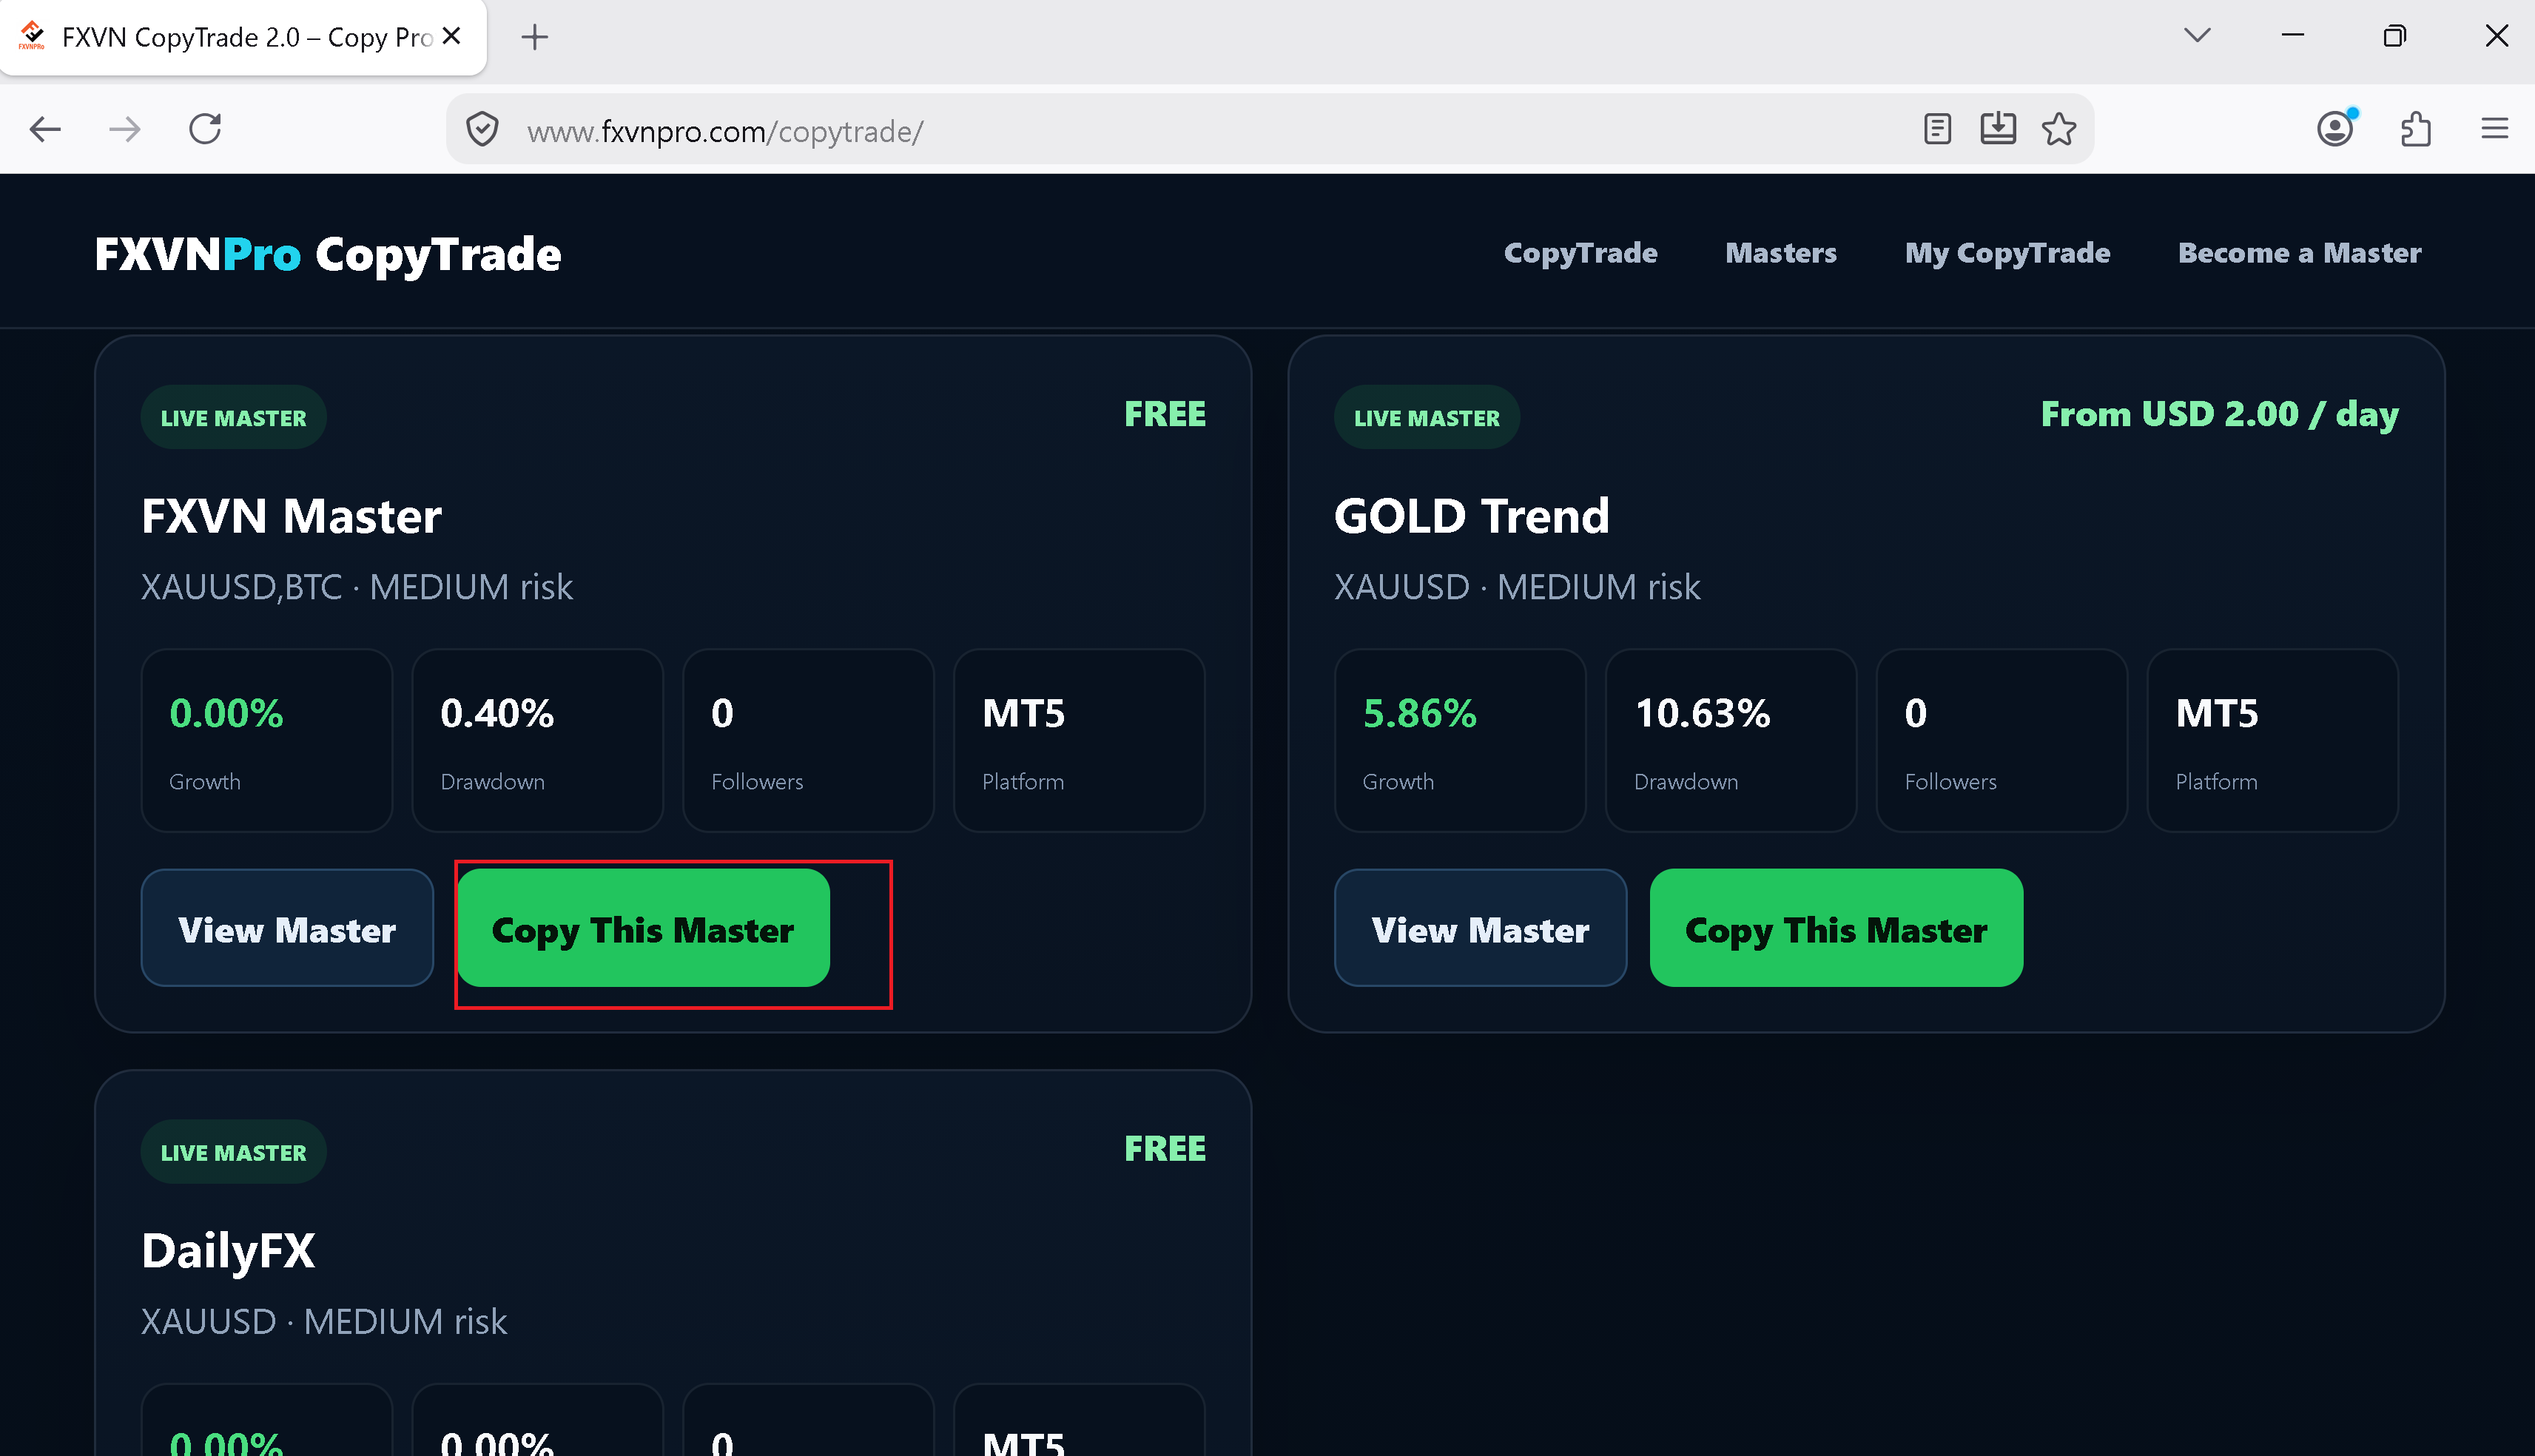Toggle reader view icon in address bar

tap(1937, 129)
